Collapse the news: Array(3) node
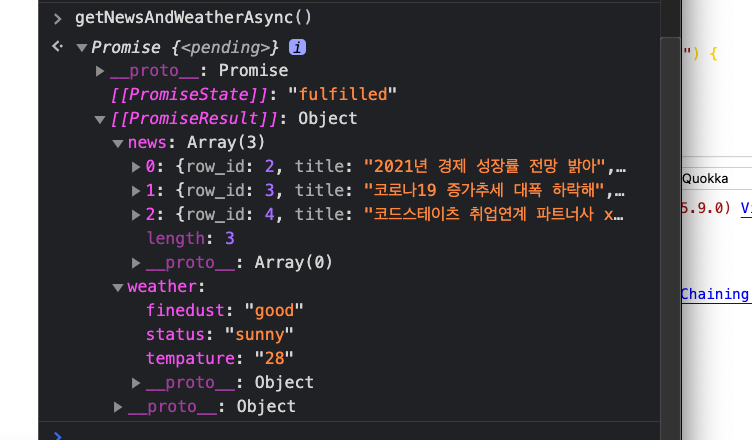Image resolution: width=752 pixels, height=440 pixels. (x=118, y=143)
